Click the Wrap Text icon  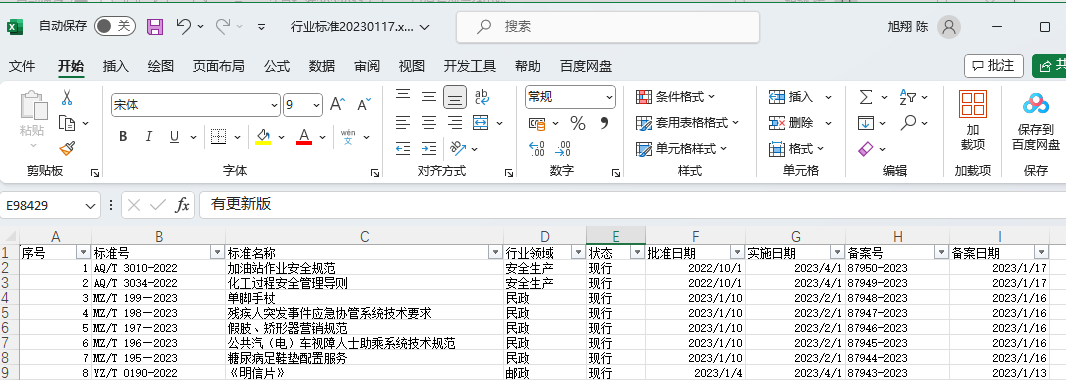click(482, 97)
